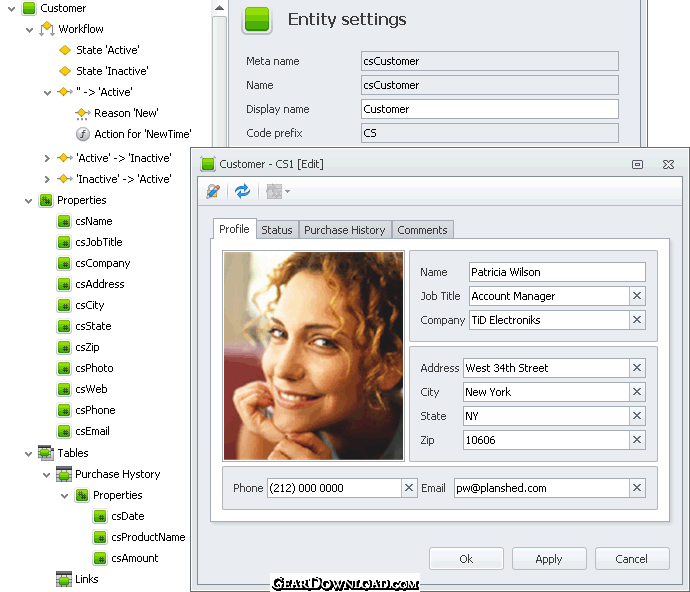This screenshot has width=690, height=592.
Task: Click the Properties group icon under Customer
Action: click(x=46, y=200)
